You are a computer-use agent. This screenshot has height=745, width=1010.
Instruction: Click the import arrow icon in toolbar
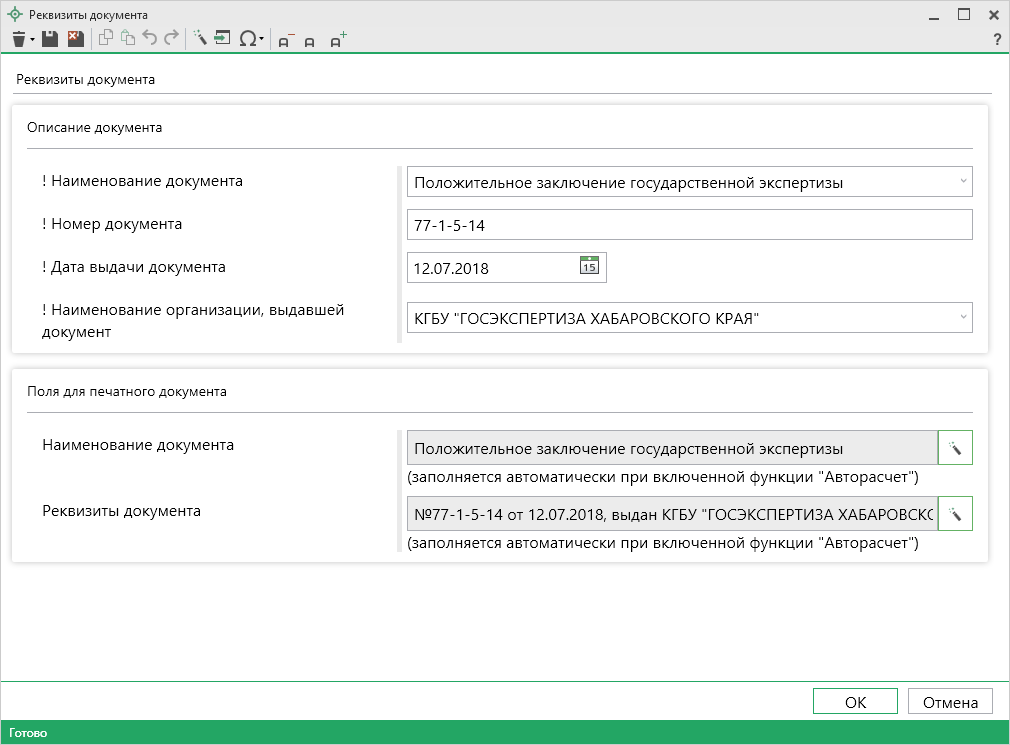(x=223, y=39)
